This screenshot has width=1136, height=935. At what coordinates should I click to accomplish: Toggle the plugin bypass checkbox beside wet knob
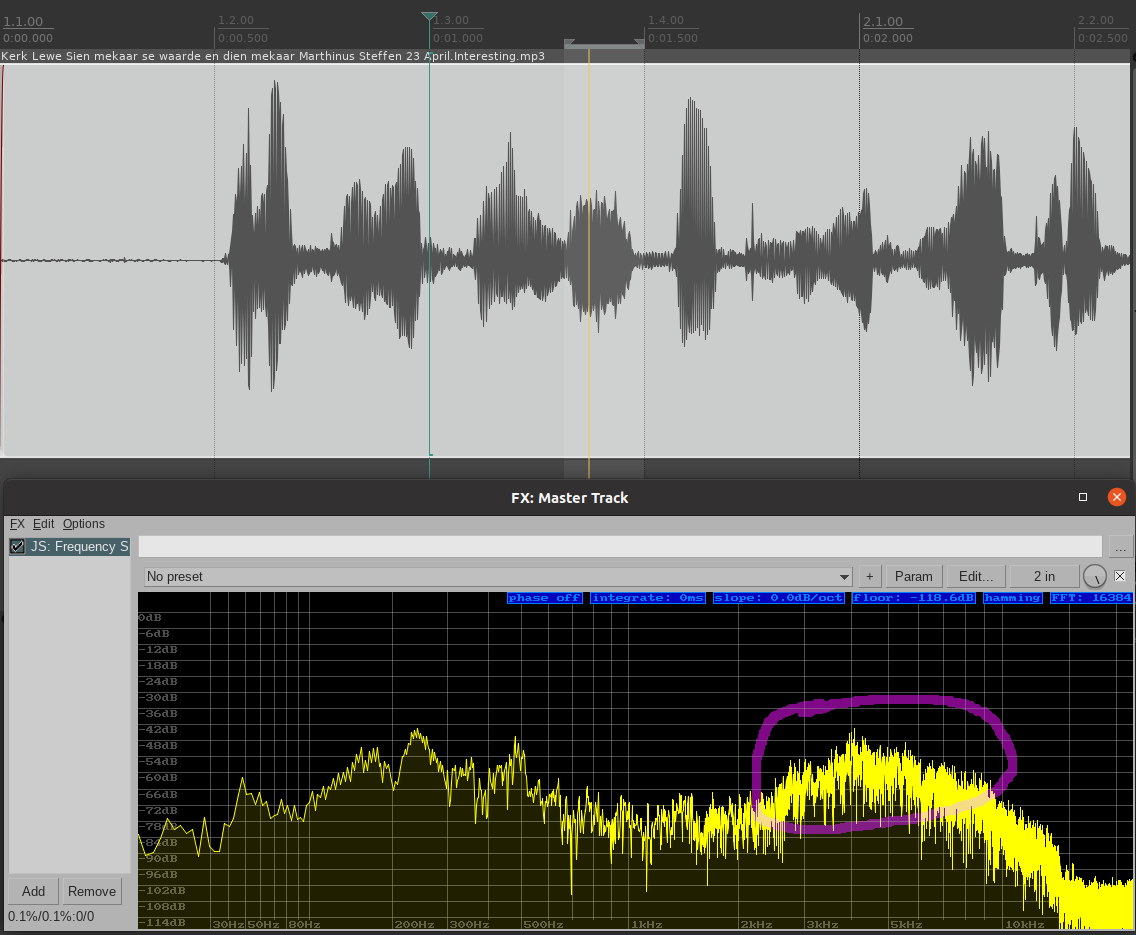pos(1120,576)
